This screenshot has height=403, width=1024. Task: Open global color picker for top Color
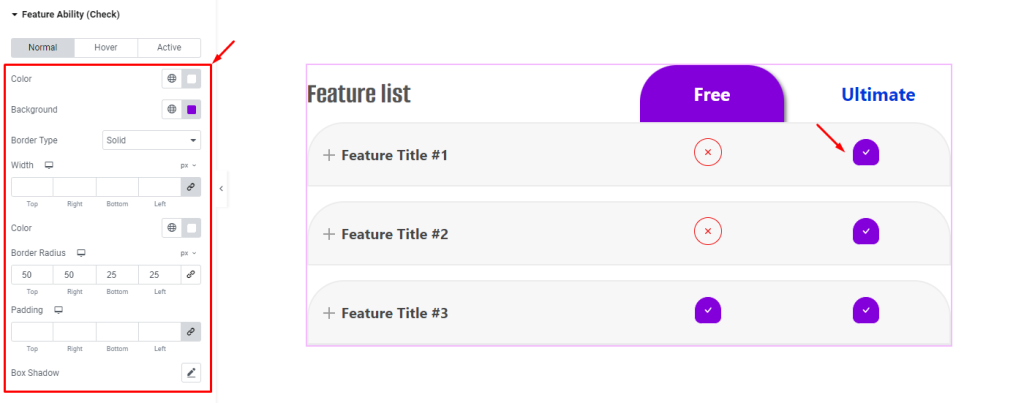tap(172, 78)
